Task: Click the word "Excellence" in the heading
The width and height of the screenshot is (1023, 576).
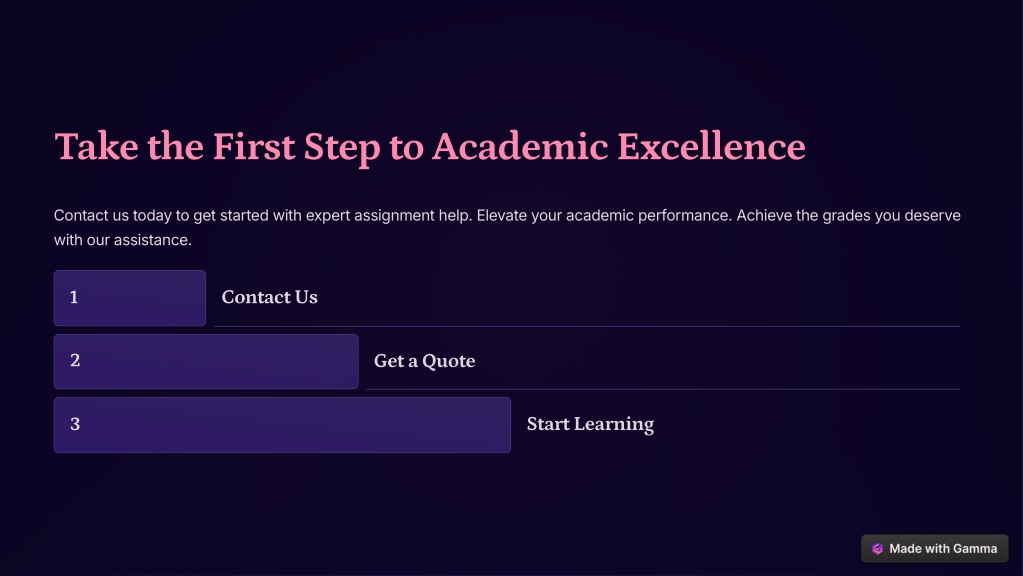Action: coord(712,146)
